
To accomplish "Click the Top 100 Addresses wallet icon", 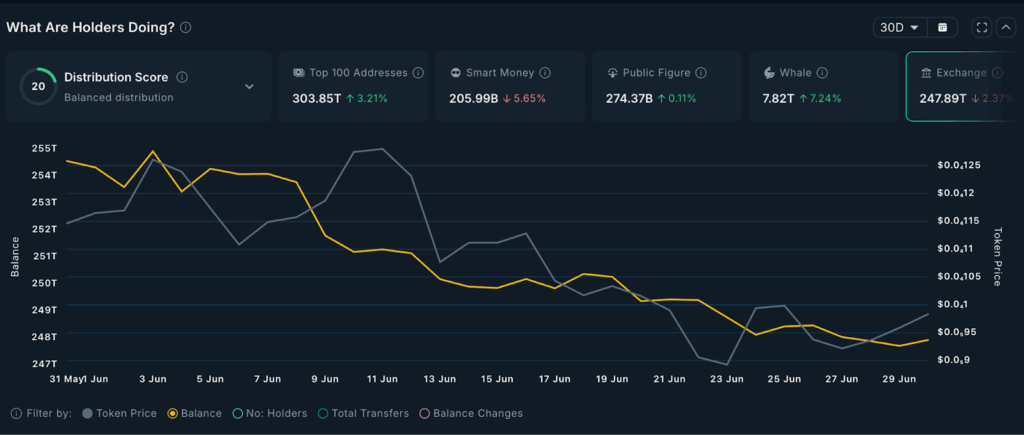I will click(298, 73).
